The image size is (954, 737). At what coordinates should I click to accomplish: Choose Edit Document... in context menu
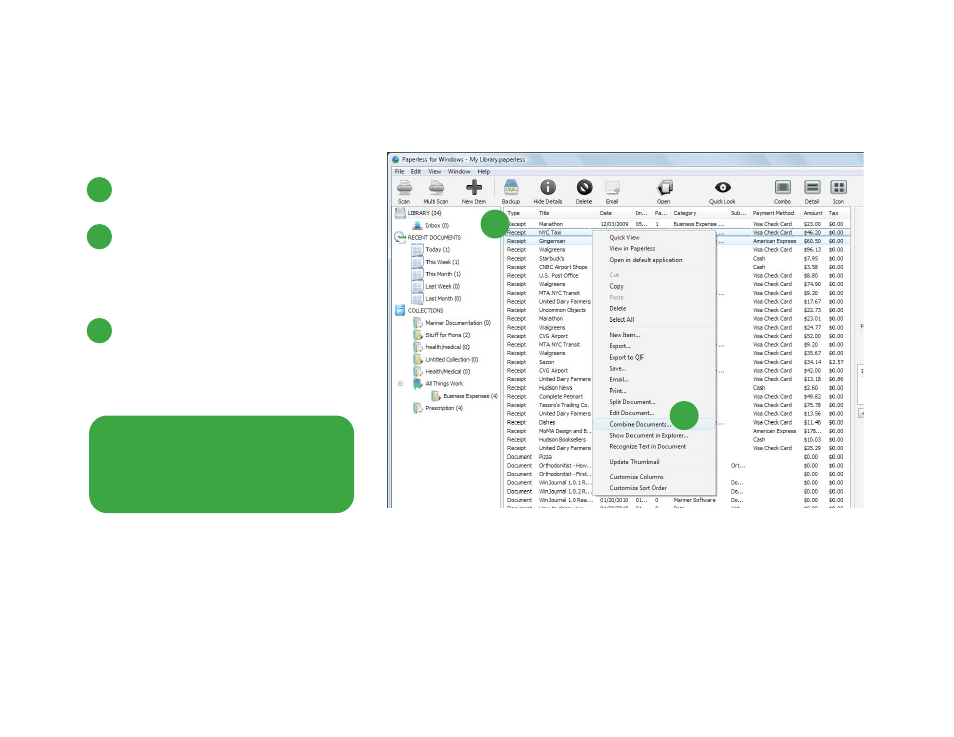coord(654,413)
